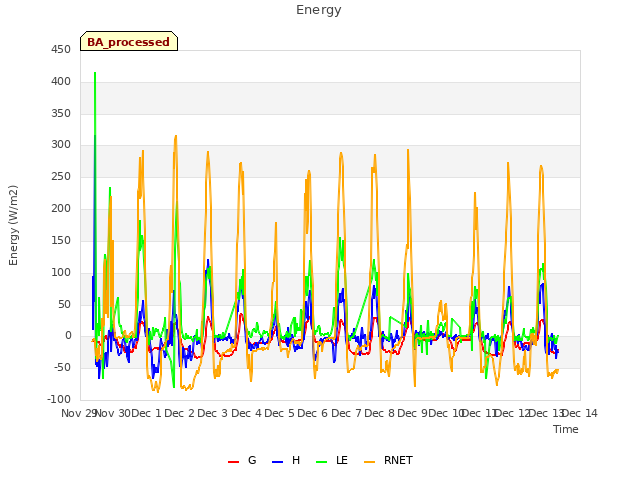Viewport: 640px width, 480px height.
Task: Click the highest orange RNET peak at Dec 2
Action: click(x=176, y=137)
